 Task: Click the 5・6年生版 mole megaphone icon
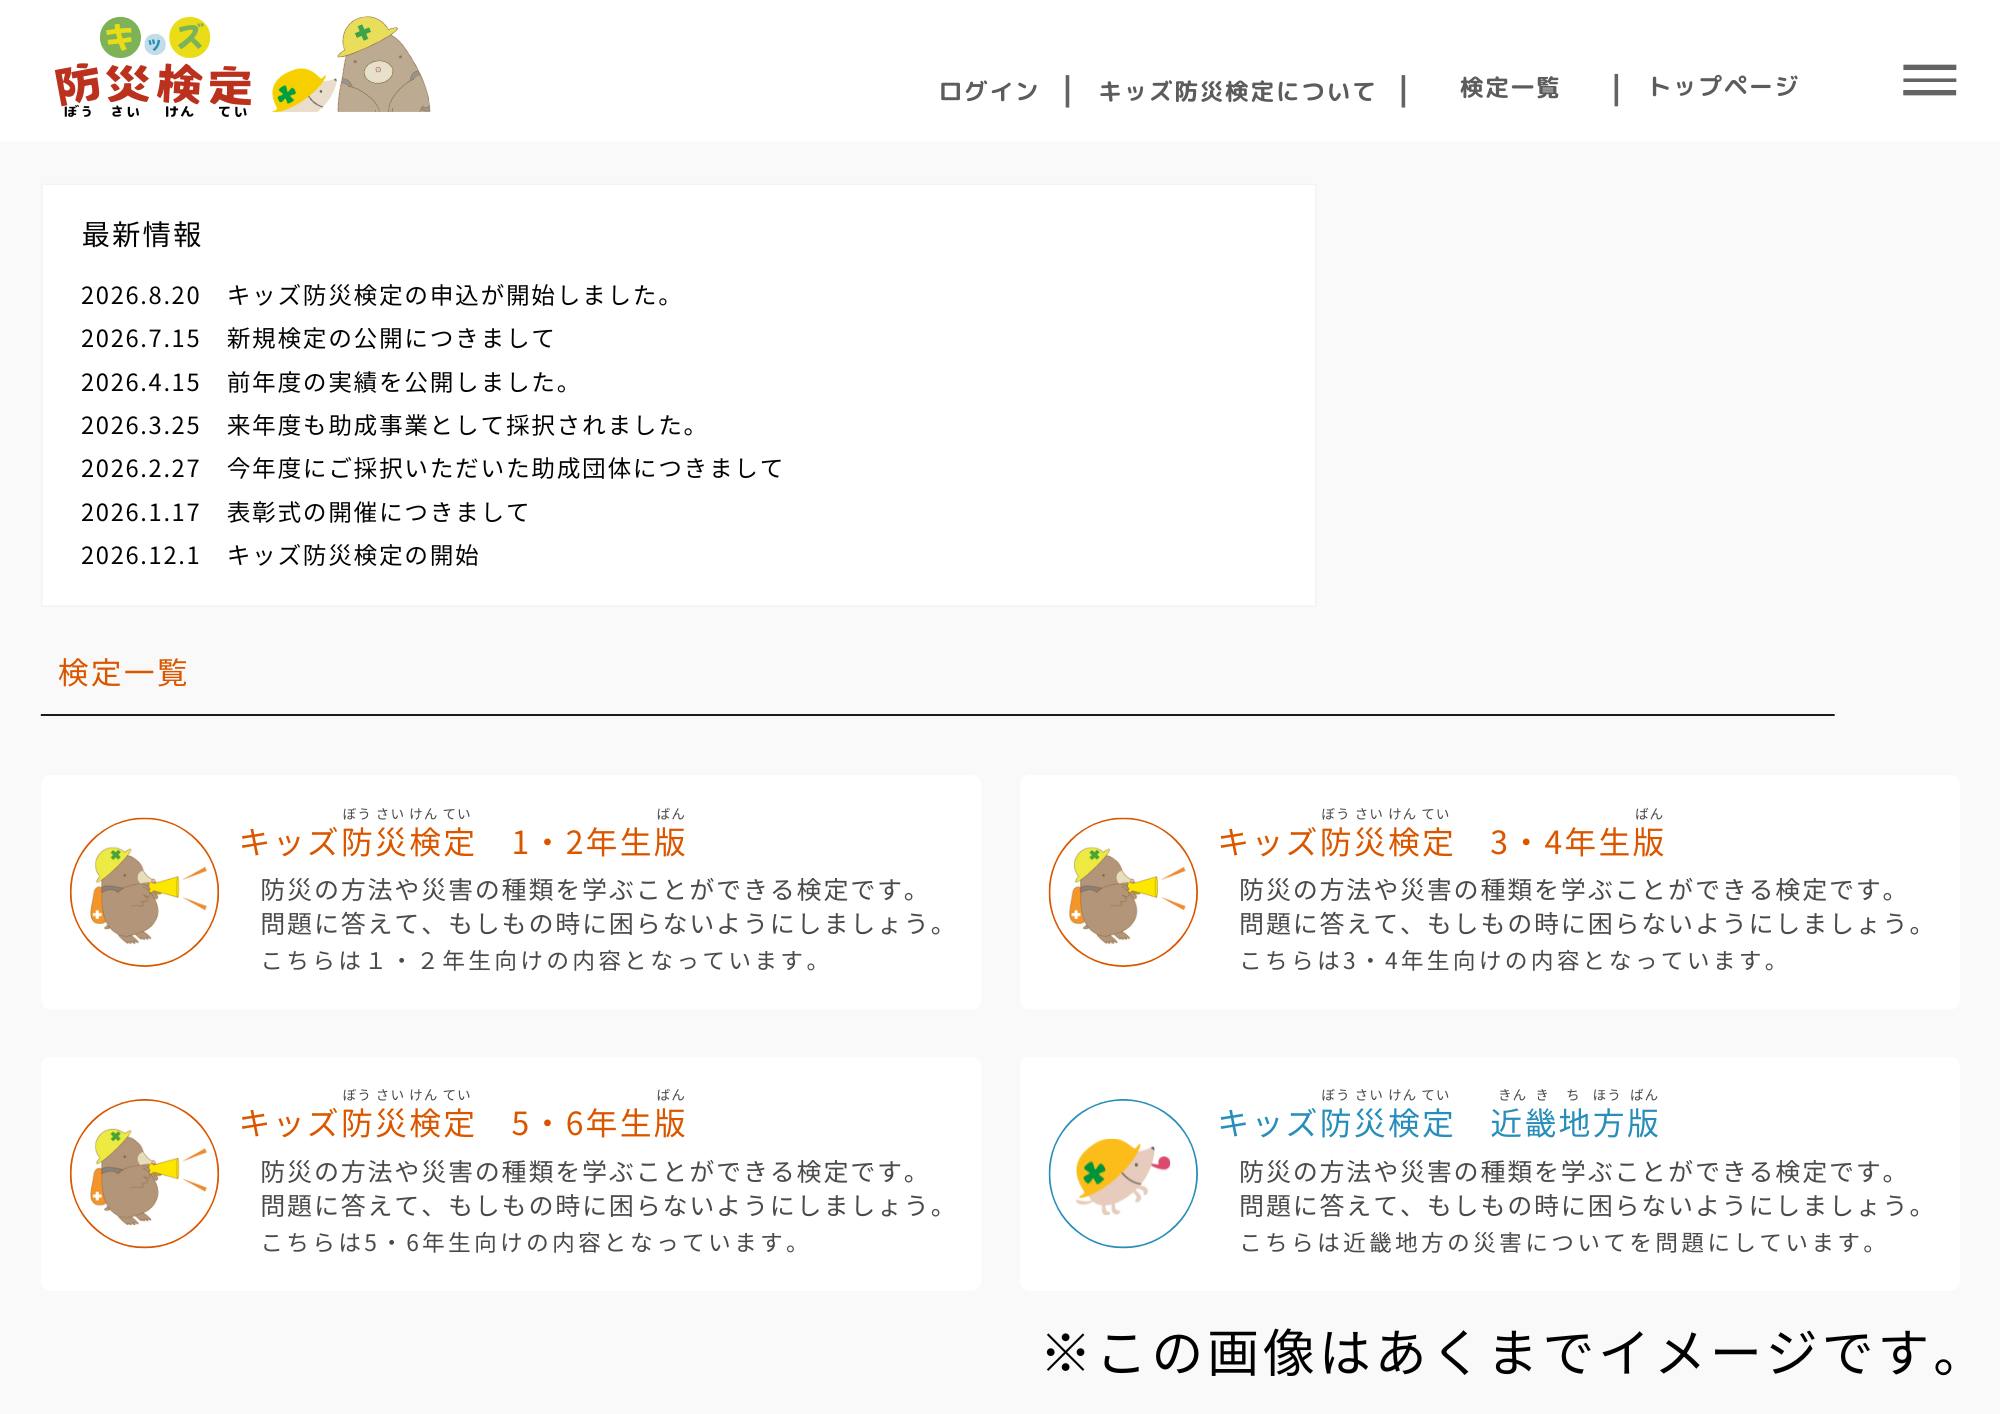(144, 1173)
